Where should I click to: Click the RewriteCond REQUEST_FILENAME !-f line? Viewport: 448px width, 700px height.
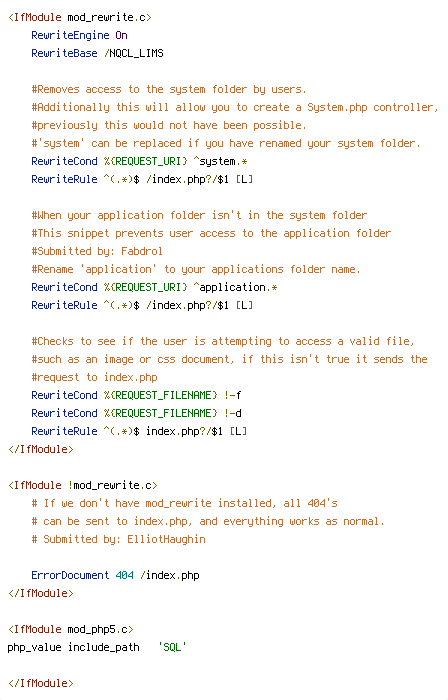pyautogui.click(x=137, y=395)
